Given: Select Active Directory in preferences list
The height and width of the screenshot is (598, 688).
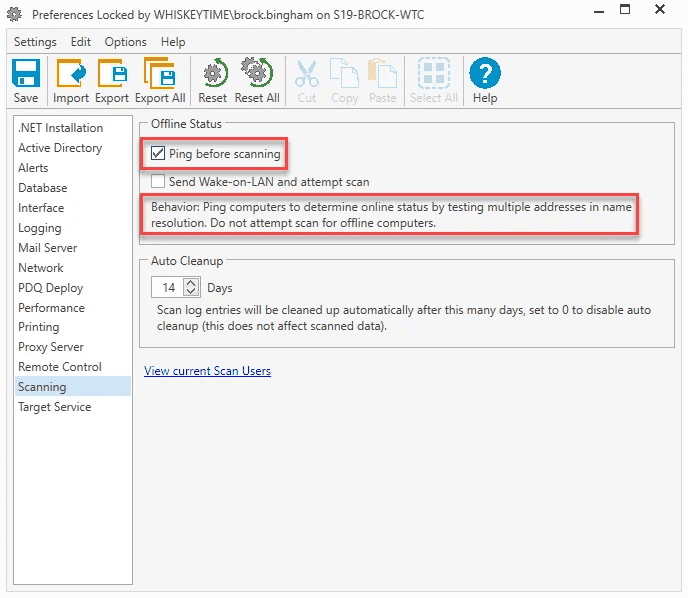Looking at the screenshot, I should pos(60,148).
